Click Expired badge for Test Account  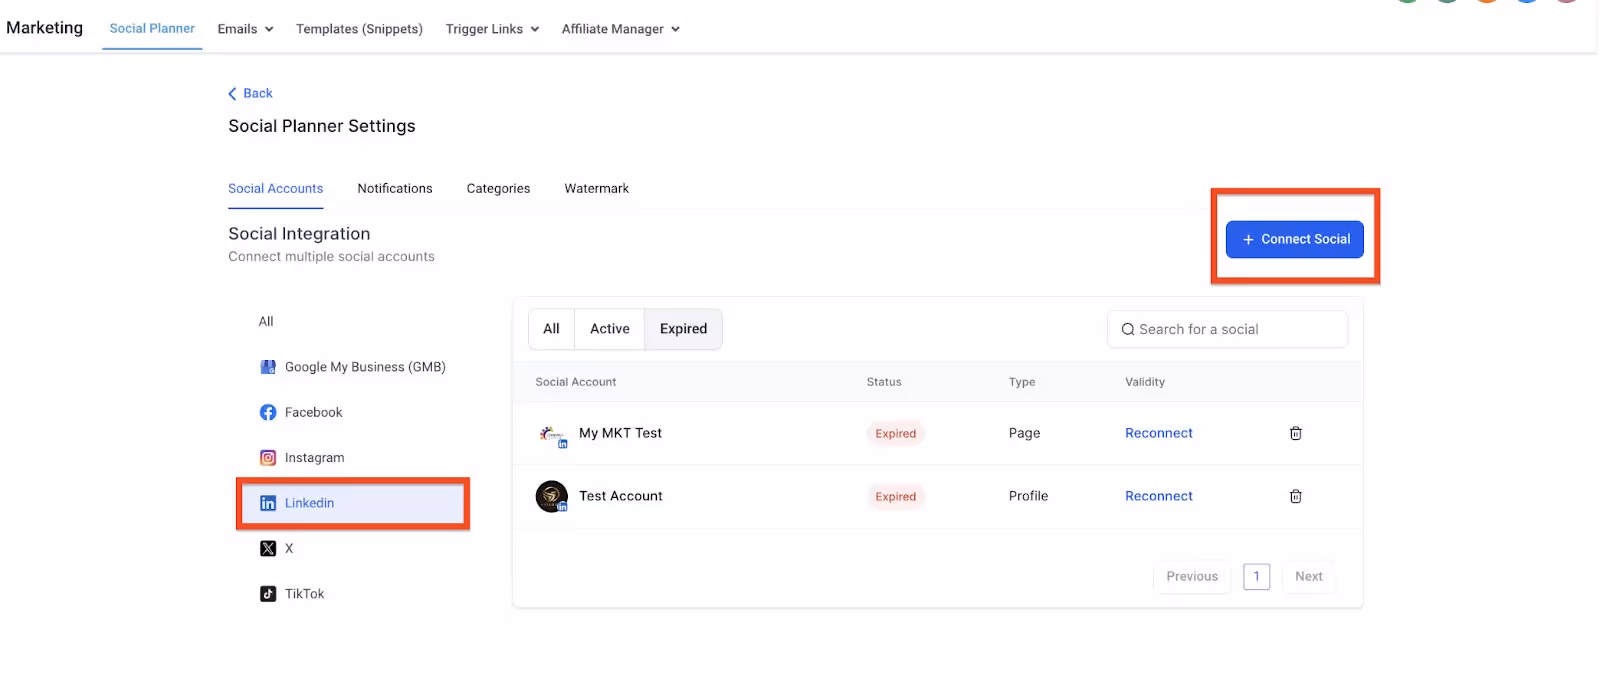[x=895, y=496]
